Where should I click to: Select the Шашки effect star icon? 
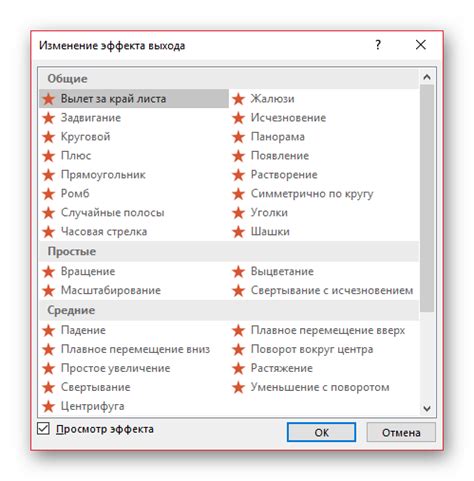coord(239,232)
